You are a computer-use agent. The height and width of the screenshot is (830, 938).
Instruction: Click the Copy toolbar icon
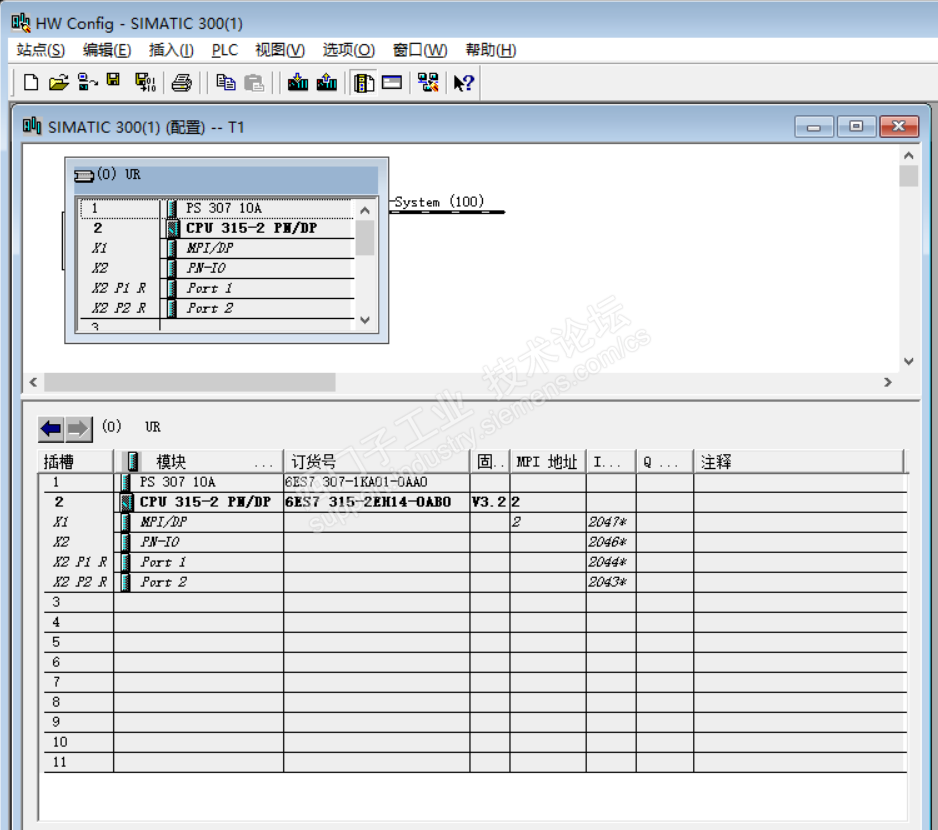(226, 82)
